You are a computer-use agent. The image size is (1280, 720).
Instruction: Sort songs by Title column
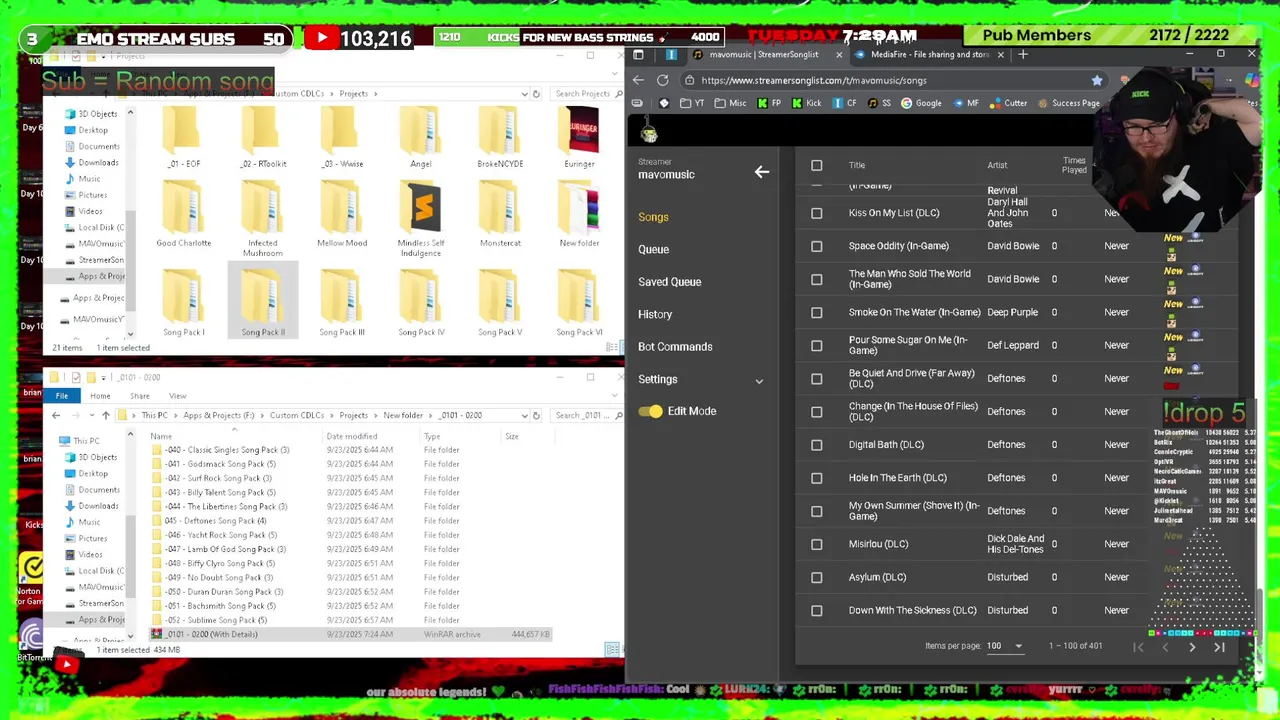[x=857, y=165]
